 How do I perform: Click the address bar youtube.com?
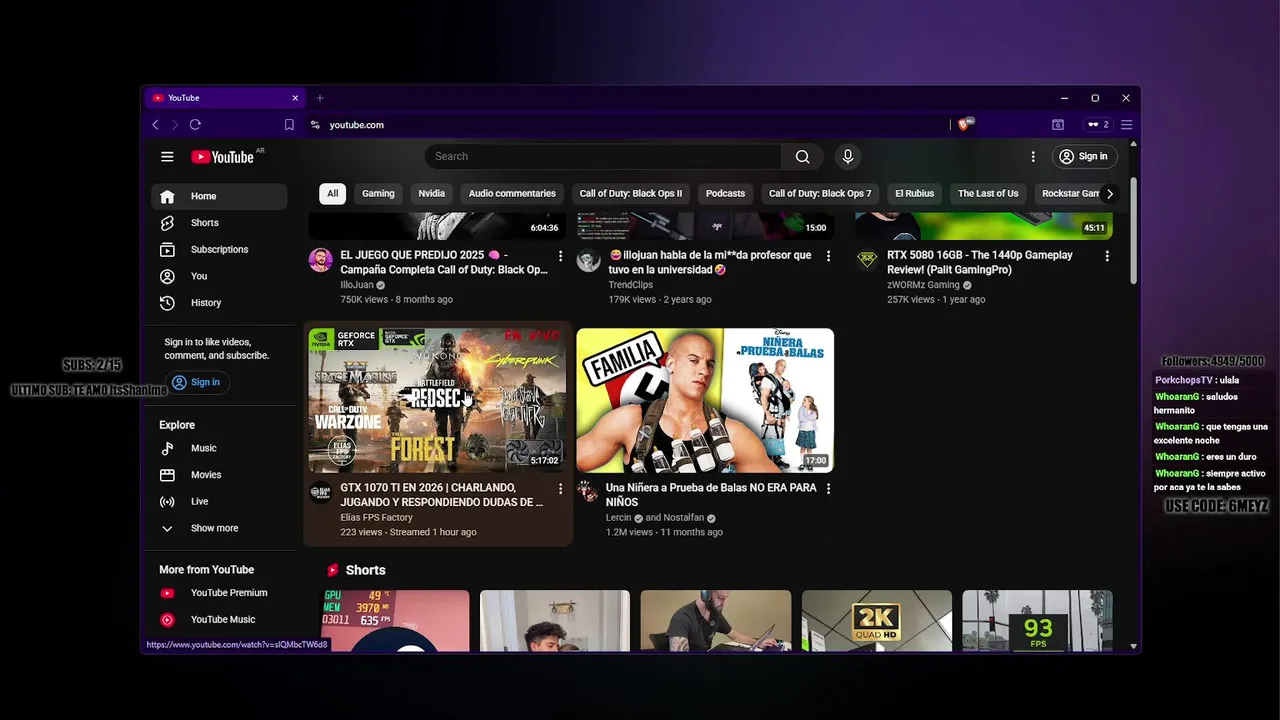click(x=357, y=125)
